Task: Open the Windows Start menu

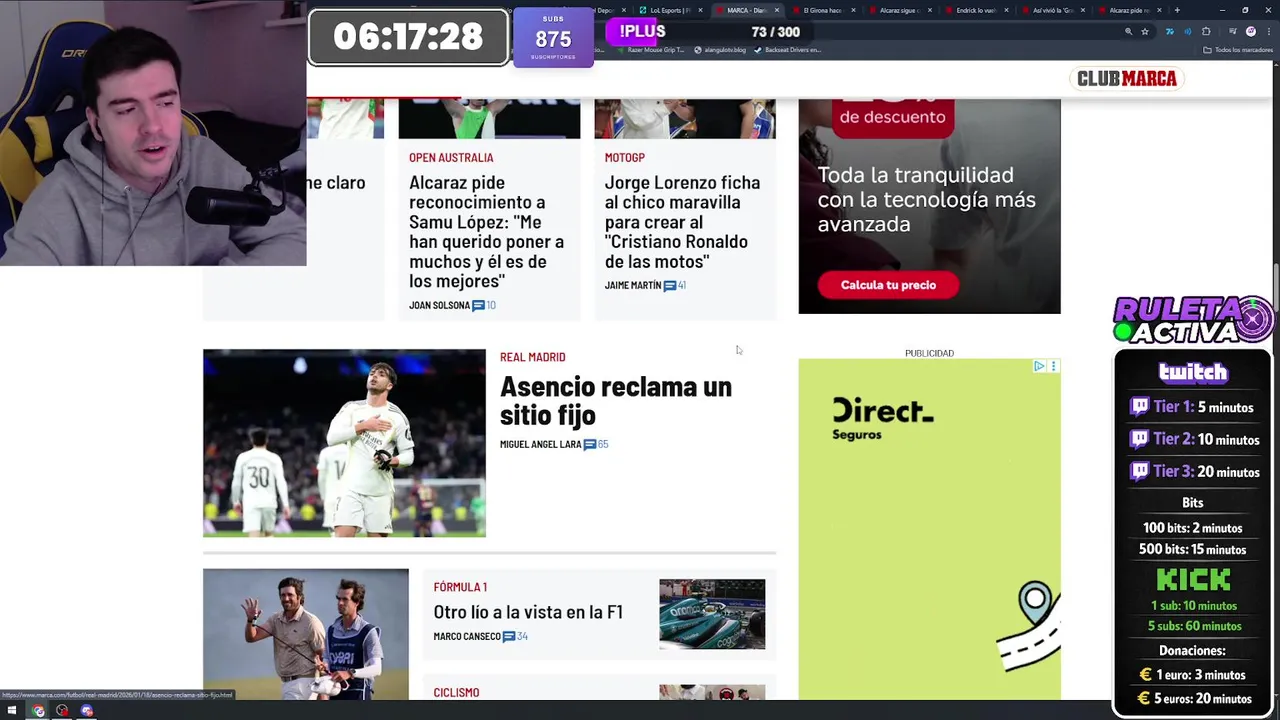Action: point(12,711)
